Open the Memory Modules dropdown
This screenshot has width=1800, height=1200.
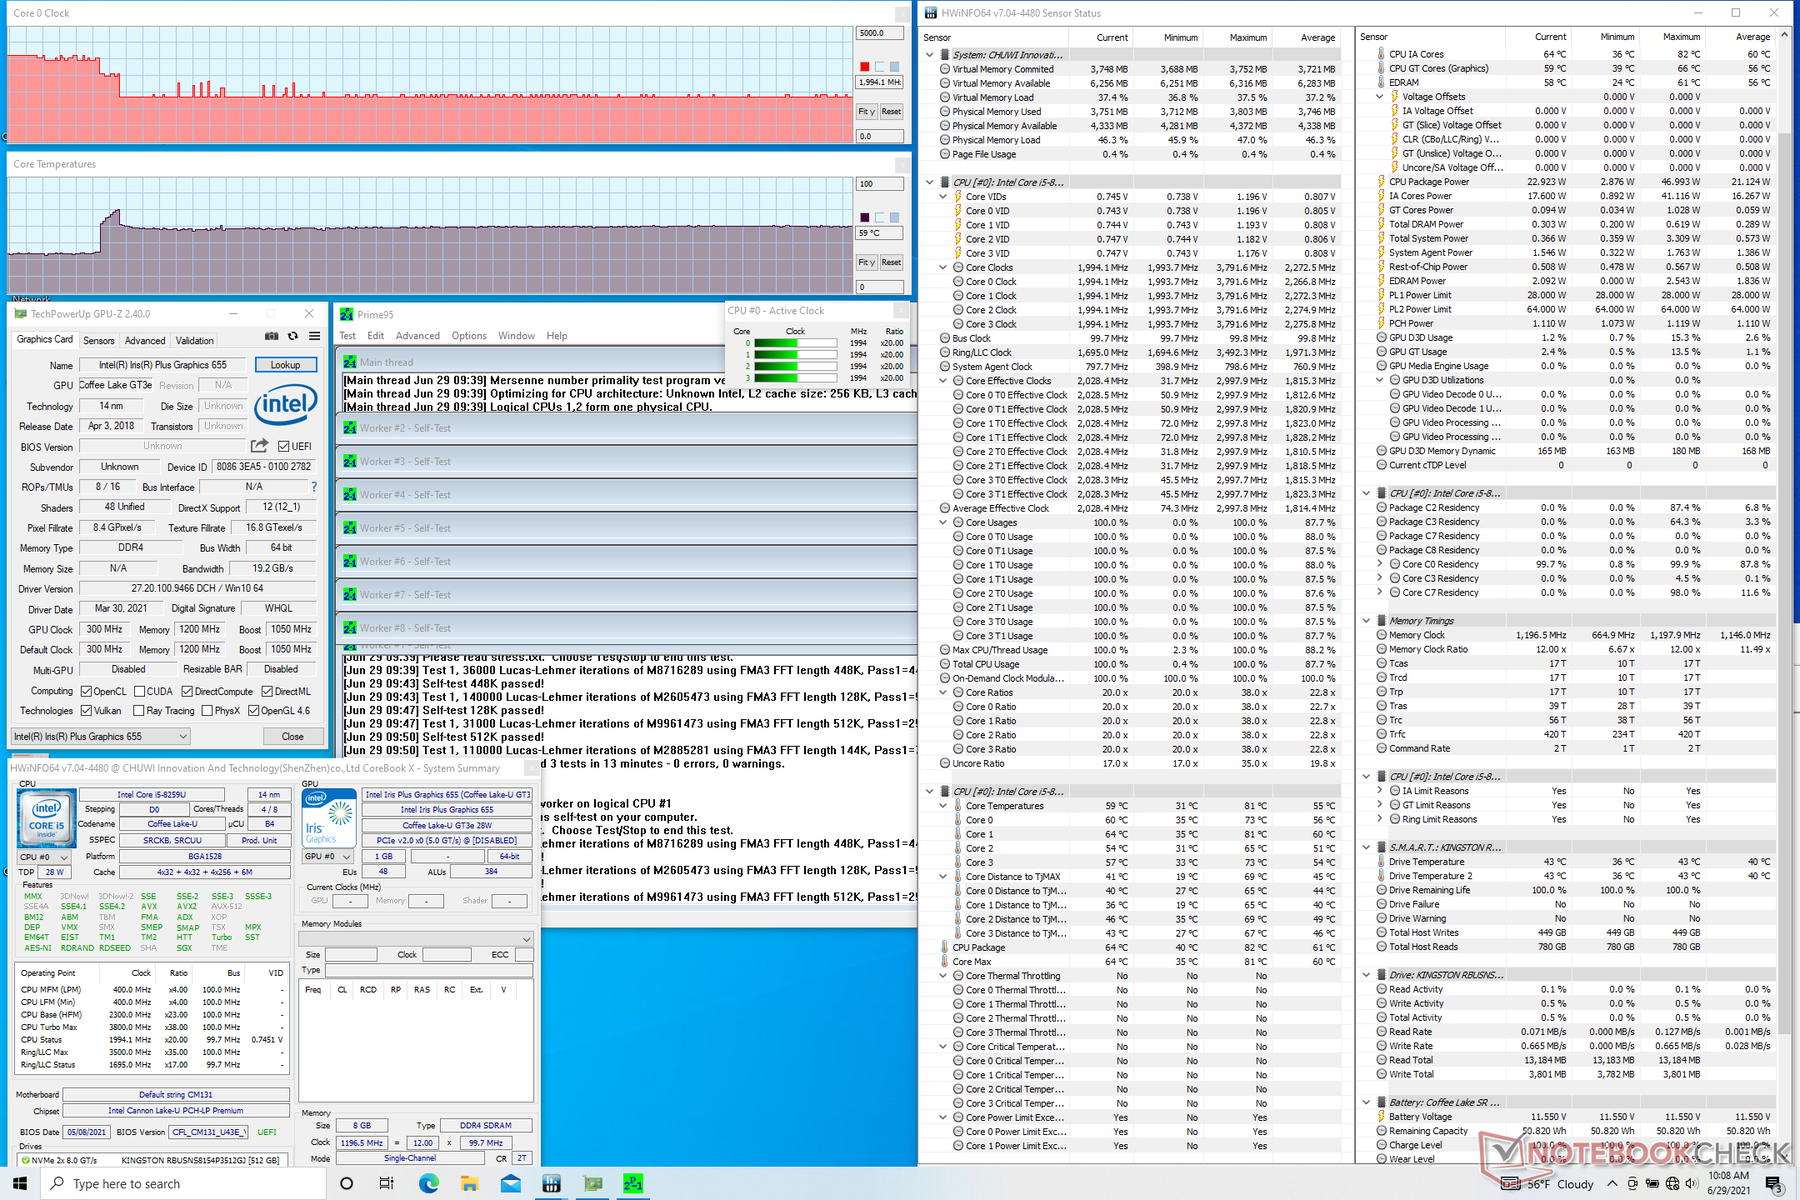(x=417, y=939)
